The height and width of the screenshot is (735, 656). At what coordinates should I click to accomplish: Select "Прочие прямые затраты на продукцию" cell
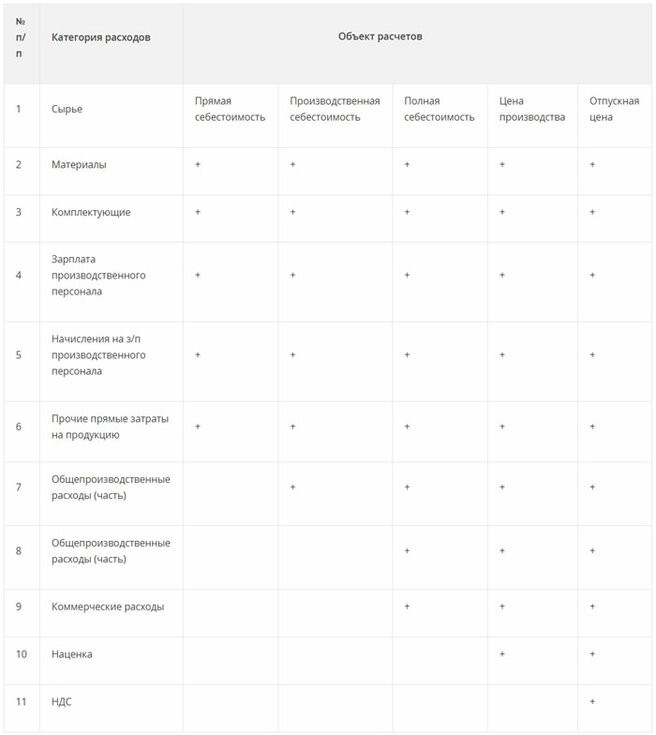pos(110,427)
